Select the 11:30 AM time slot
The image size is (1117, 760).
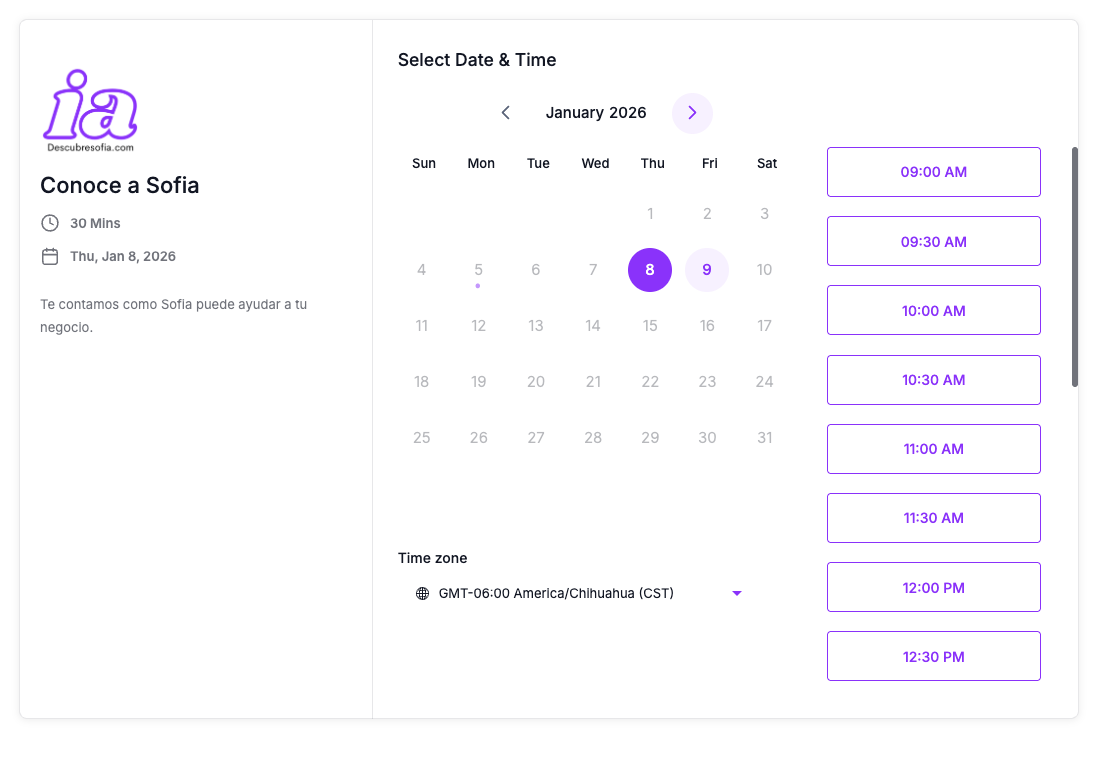tap(933, 518)
